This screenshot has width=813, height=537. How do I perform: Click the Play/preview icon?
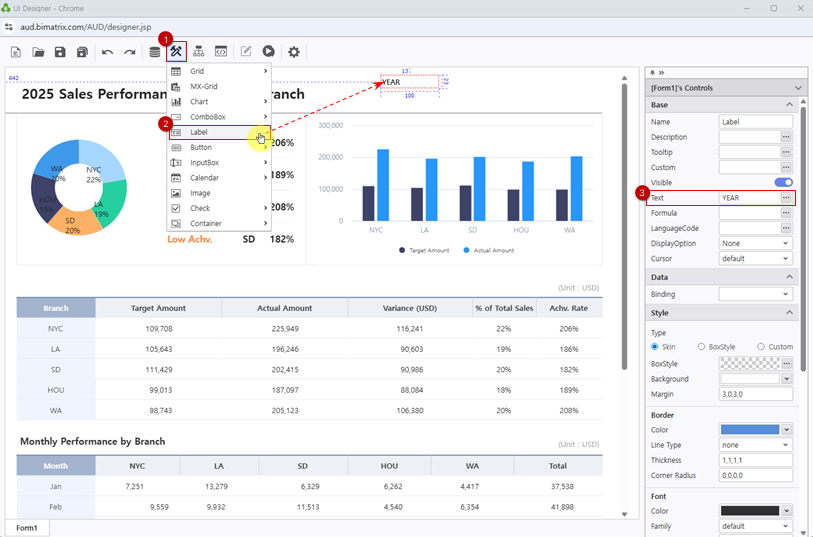coord(269,52)
